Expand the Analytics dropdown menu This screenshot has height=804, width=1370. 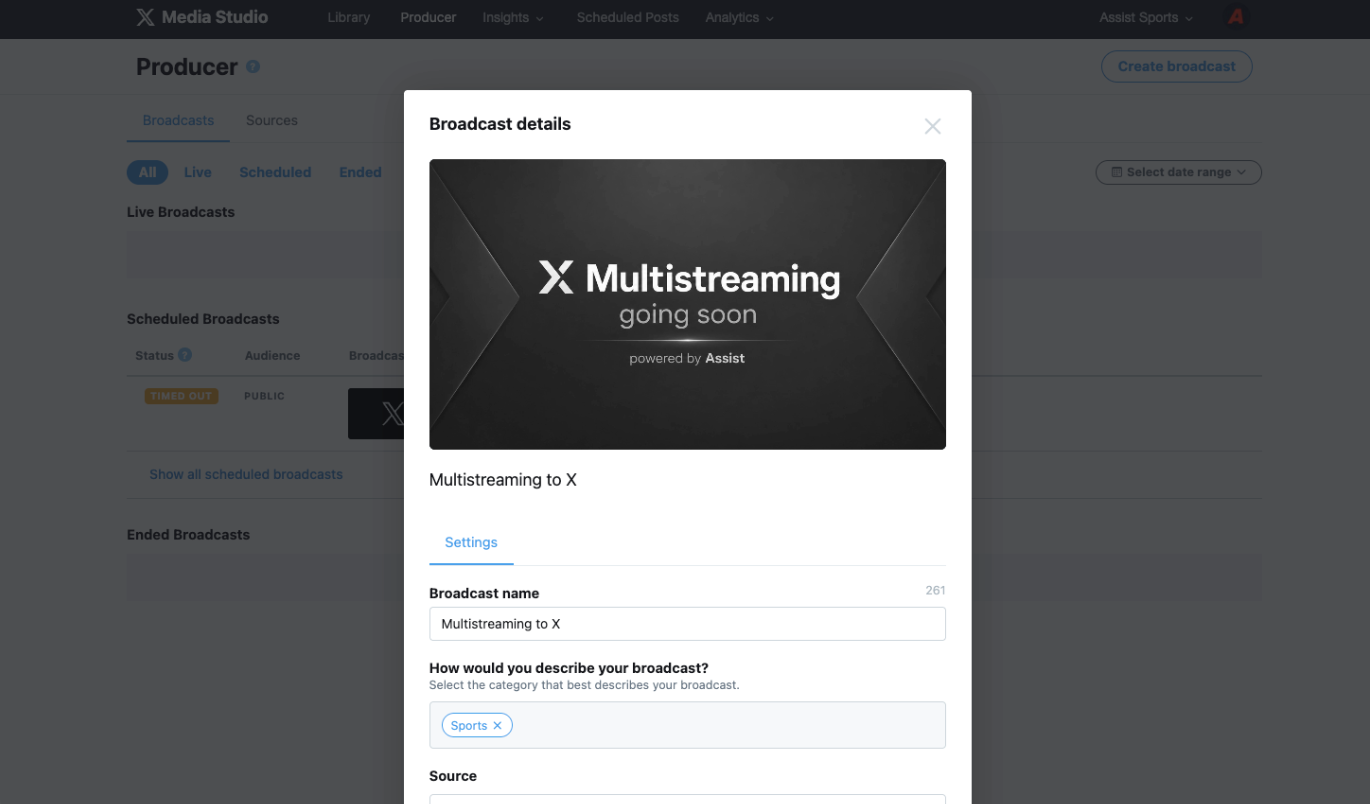pyautogui.click(x=739, y=17)
